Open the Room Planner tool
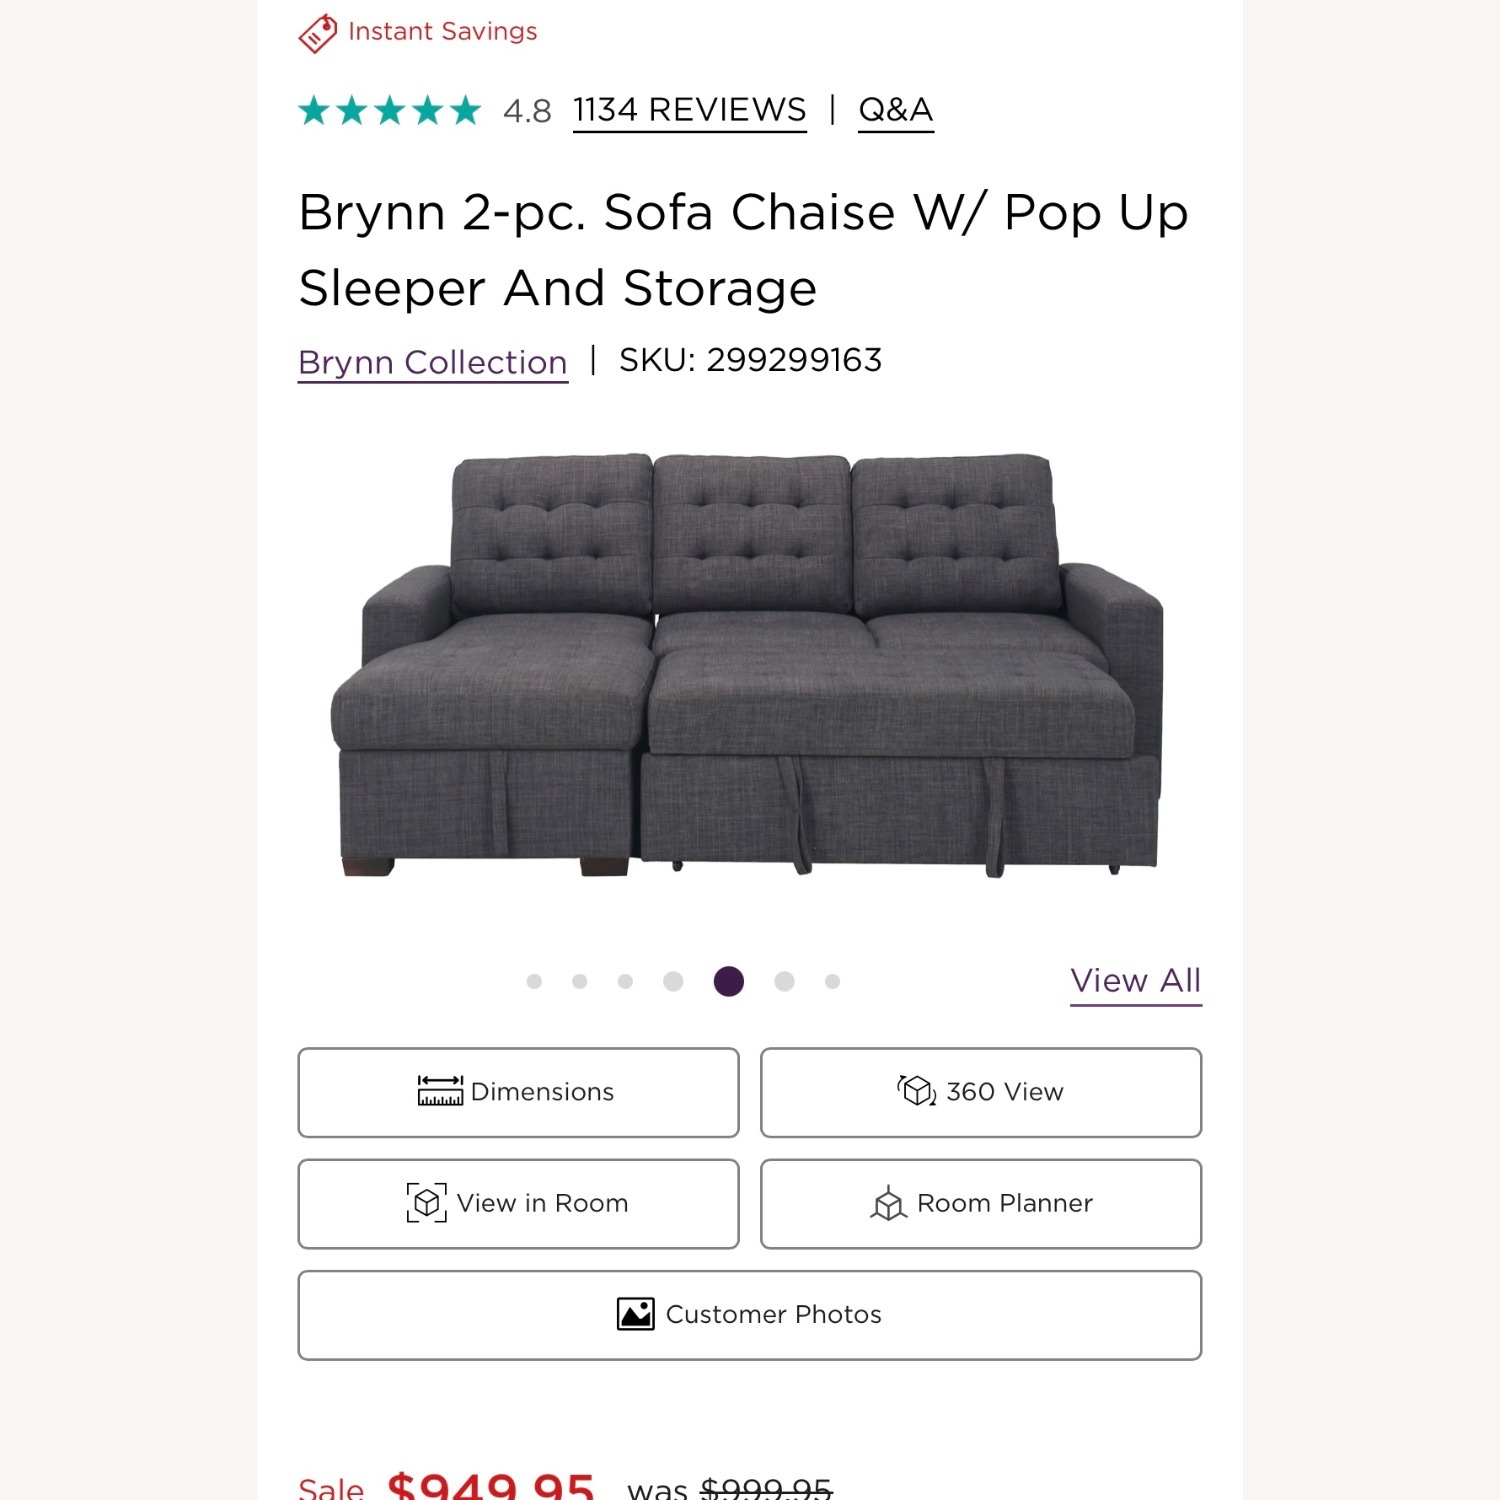This screenshot has height=1500, width=1500. 980,1203
